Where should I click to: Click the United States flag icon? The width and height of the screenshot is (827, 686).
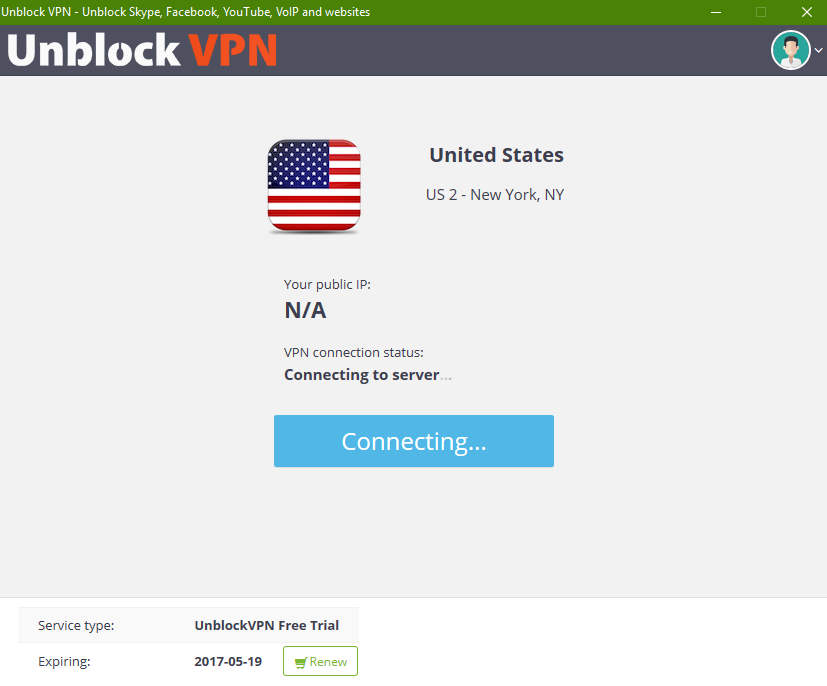(314, 187)
